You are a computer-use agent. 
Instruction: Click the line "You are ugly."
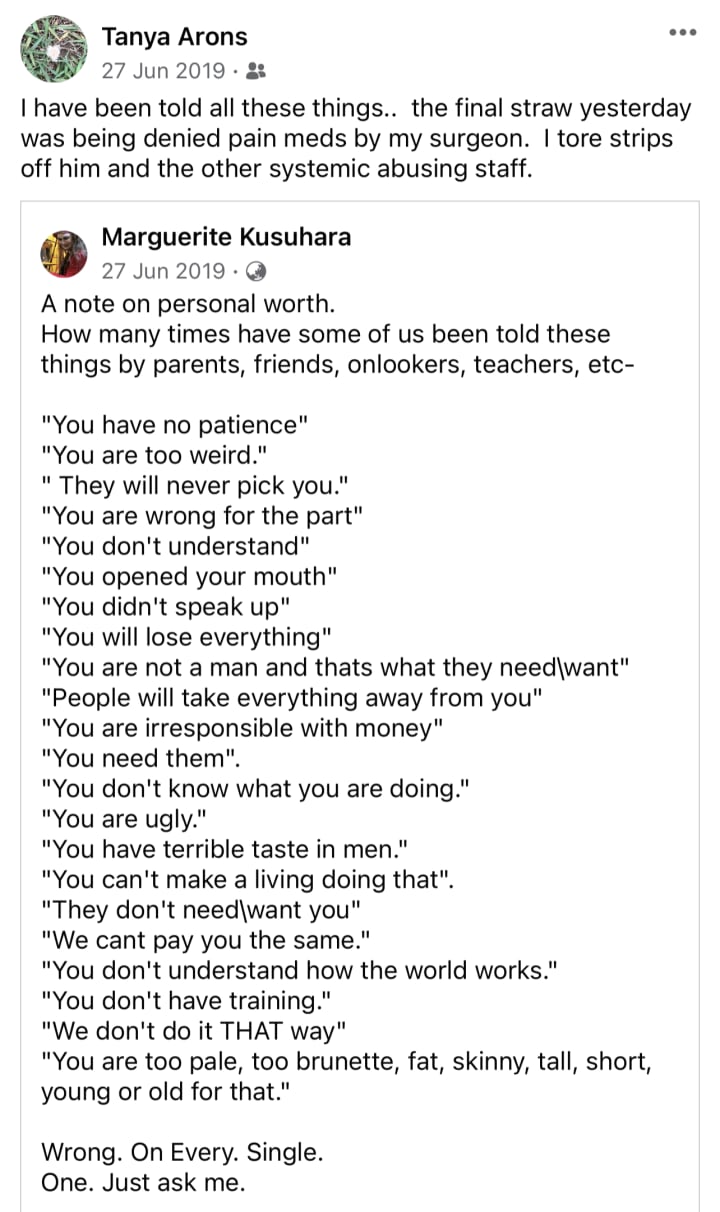(x=125, y=819)
